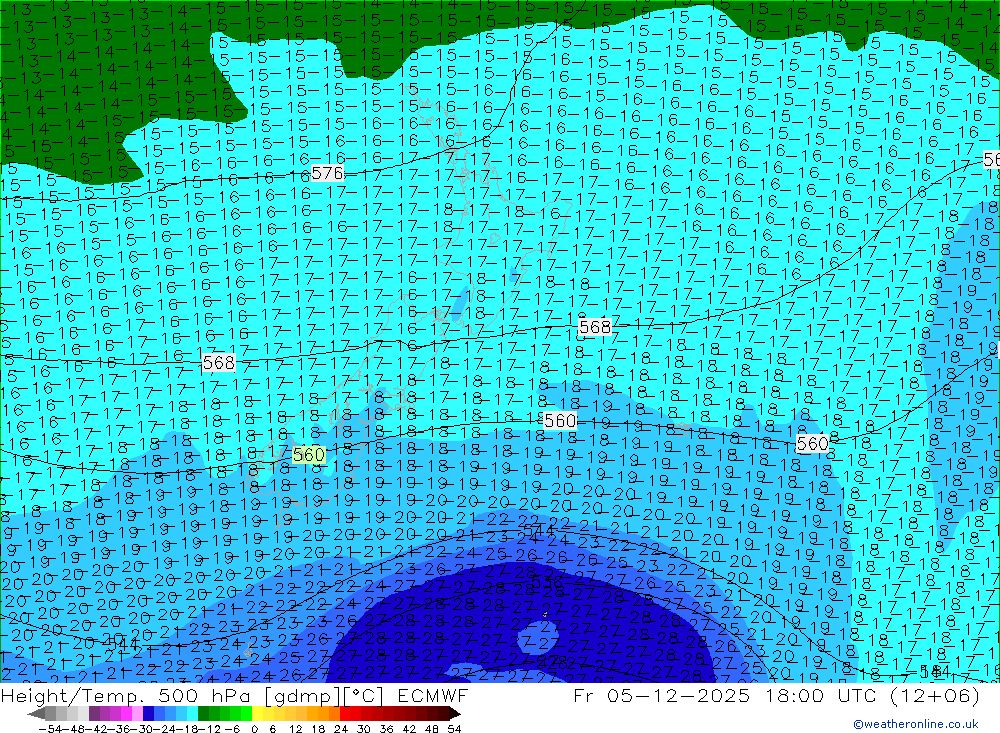Viewport: 1000px width, 733px height.
Task: Click the right arrow of the color scale
Action: (454, 713)
